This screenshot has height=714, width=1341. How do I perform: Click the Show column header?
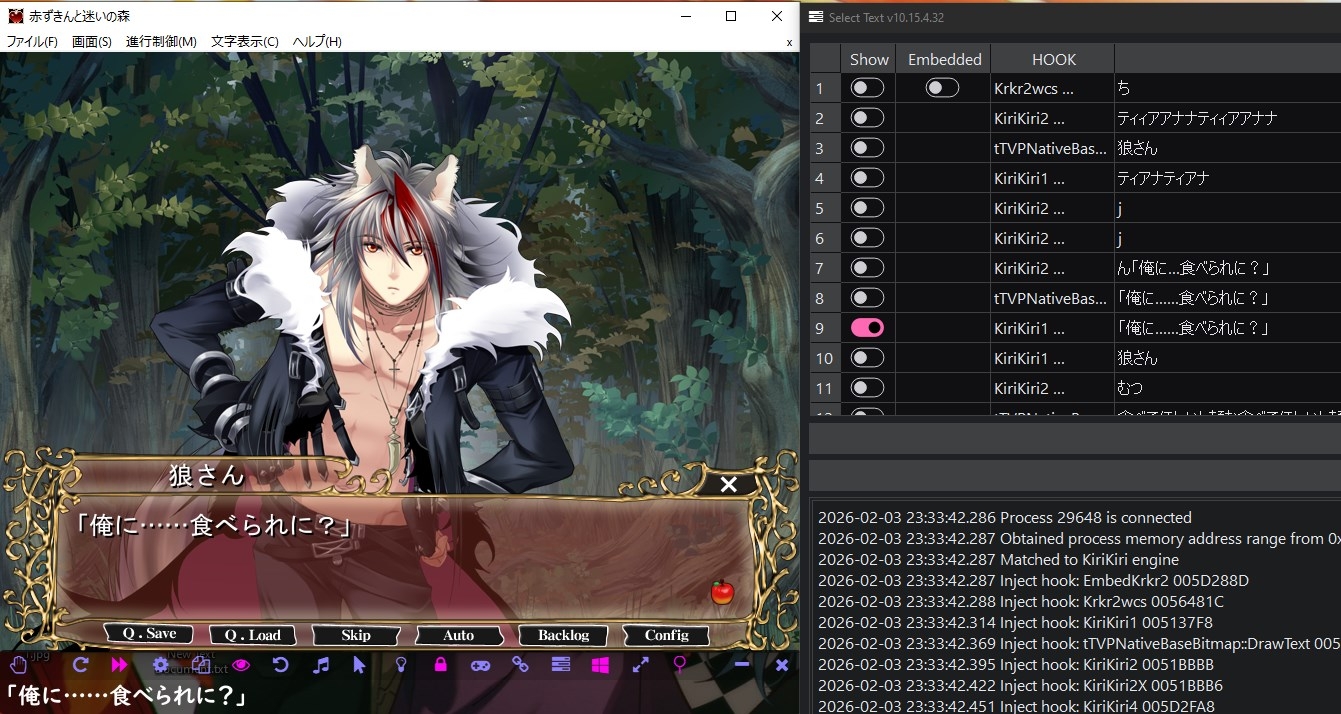tap(869, 59)
